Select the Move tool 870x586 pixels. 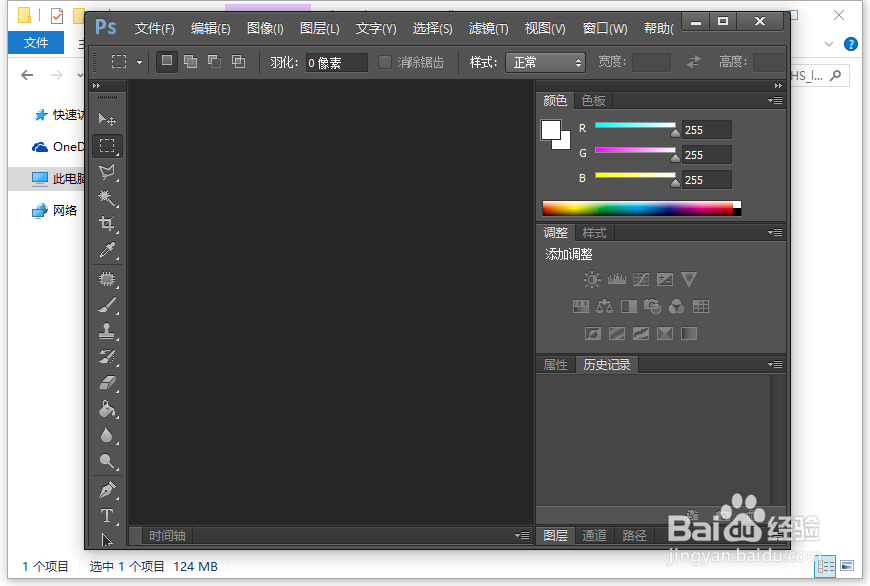point(107,119)
